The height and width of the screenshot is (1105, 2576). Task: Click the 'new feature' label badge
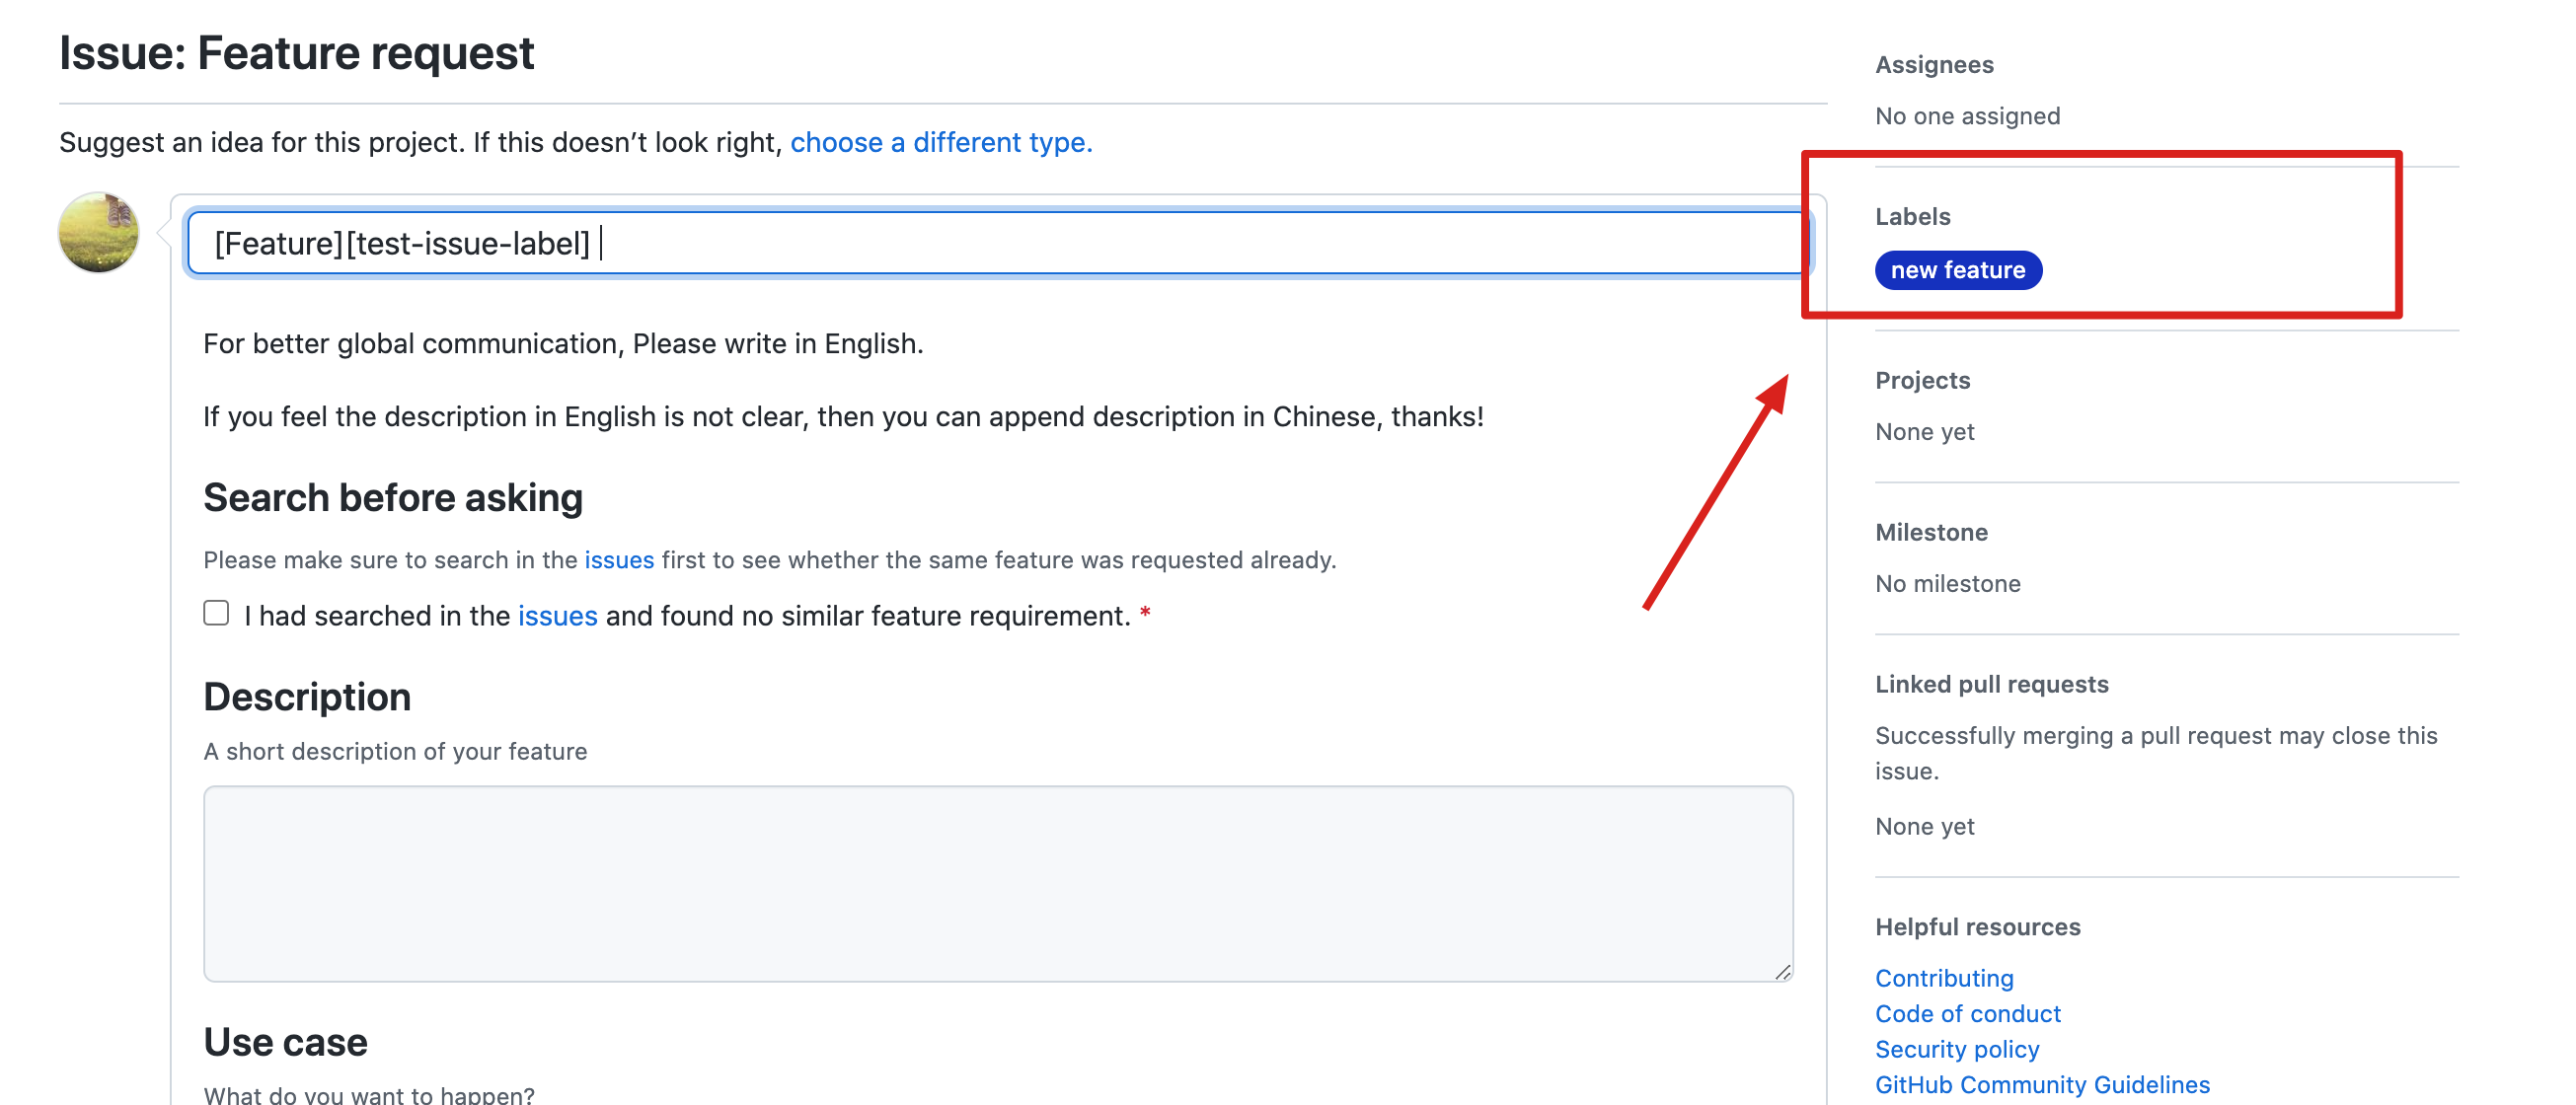click(x=1957, y=270)
